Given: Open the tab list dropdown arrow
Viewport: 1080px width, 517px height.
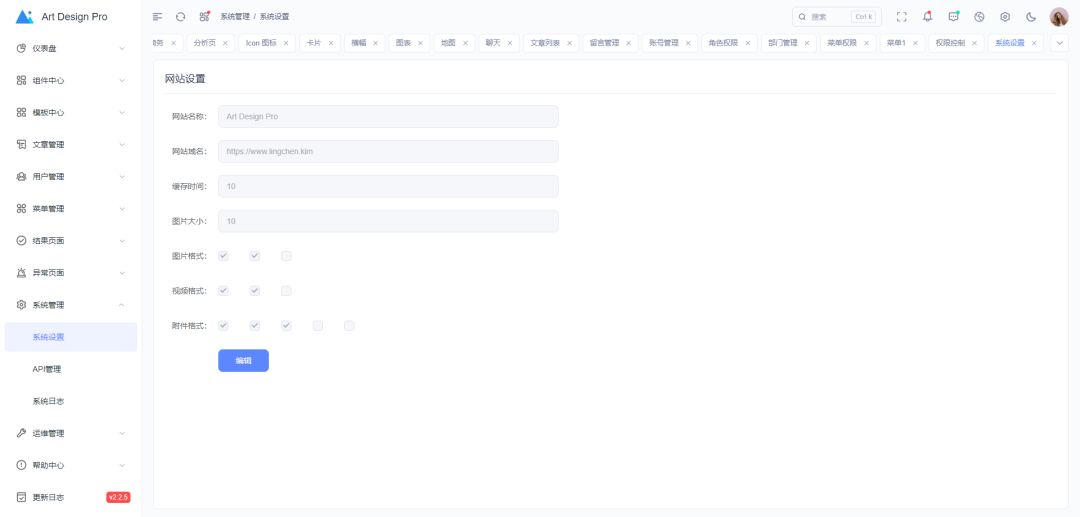Looking at the screenshot, I should [x=1059, y=43].
